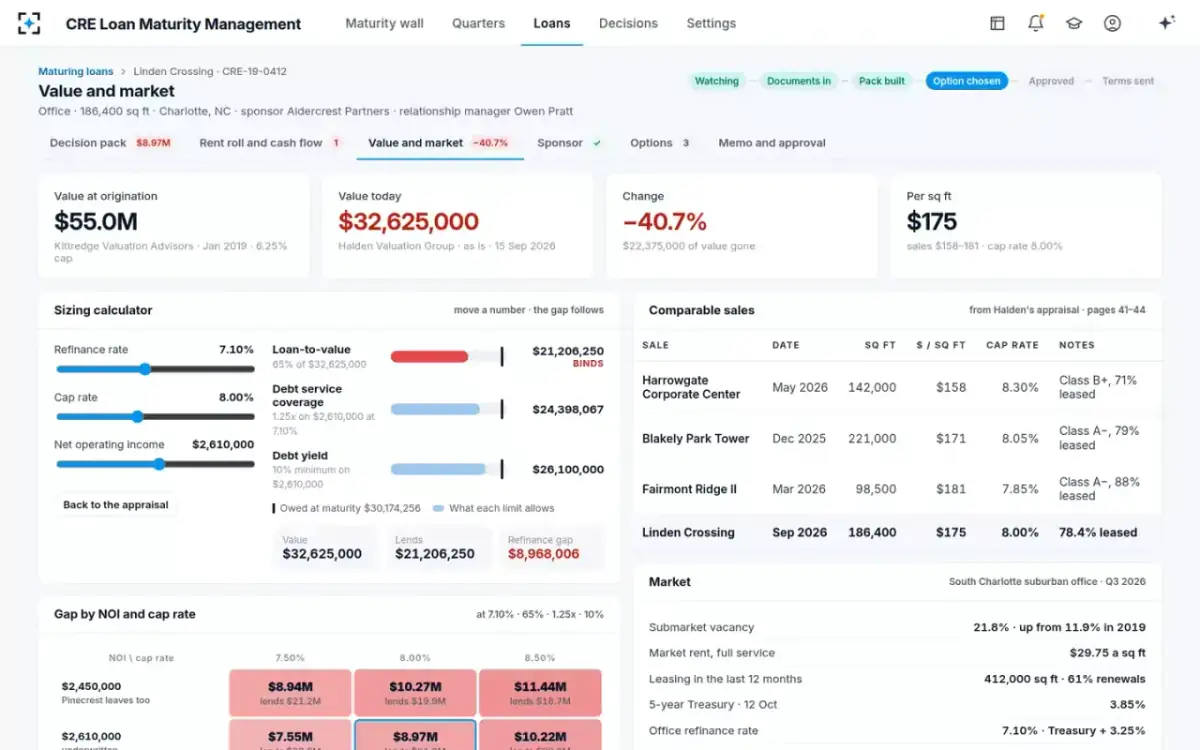Viewport: 1200px width, 750px height.
Task: Open the AI sparkle assistant icon
Action: click(1166, 23)
